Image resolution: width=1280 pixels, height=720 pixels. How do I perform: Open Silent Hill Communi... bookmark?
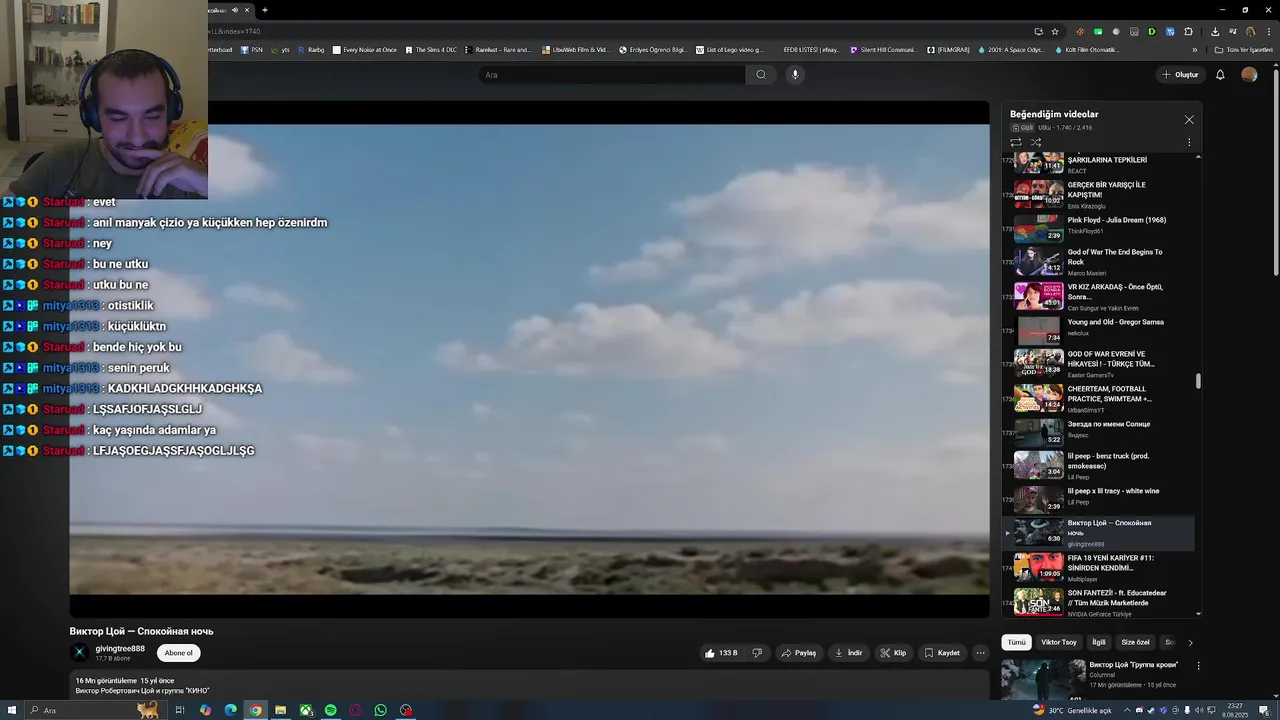pos(882,49)
